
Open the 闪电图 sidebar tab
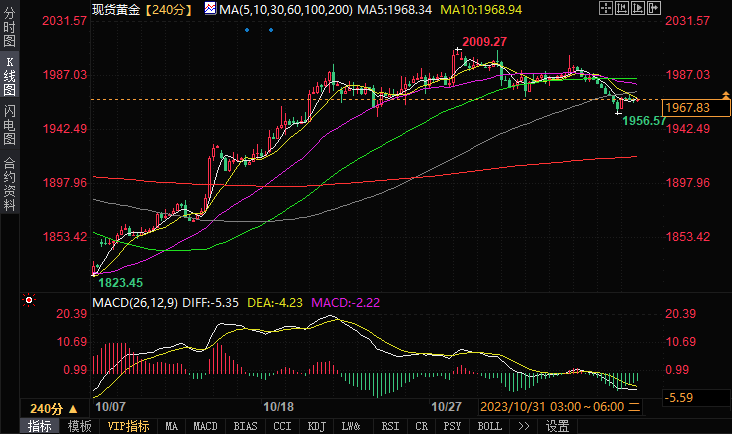point(9,124)
